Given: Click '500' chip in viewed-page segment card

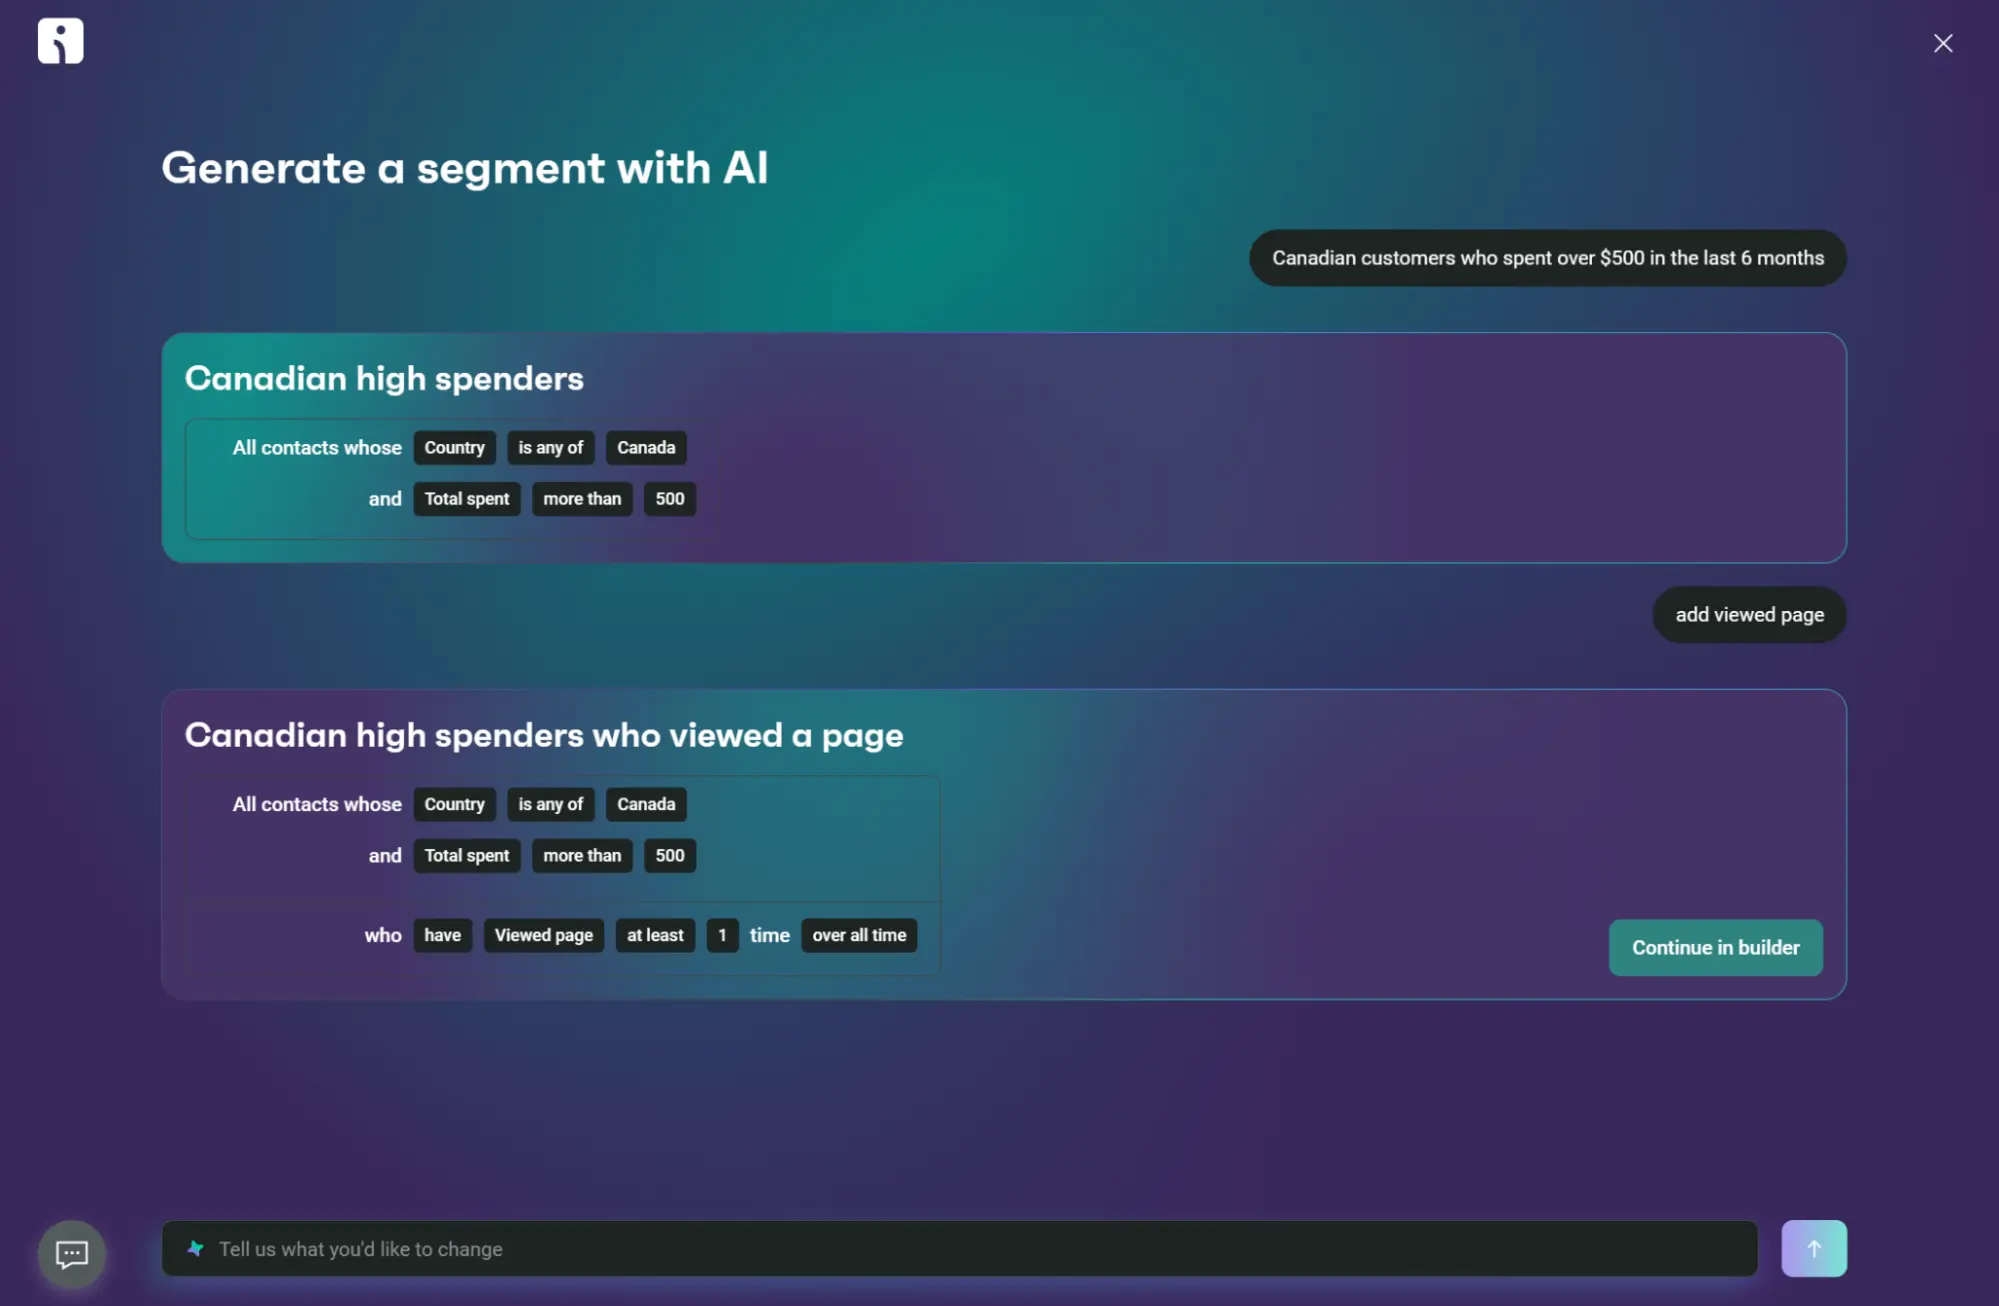Looking at the screenshot, I should pos(670,855).
